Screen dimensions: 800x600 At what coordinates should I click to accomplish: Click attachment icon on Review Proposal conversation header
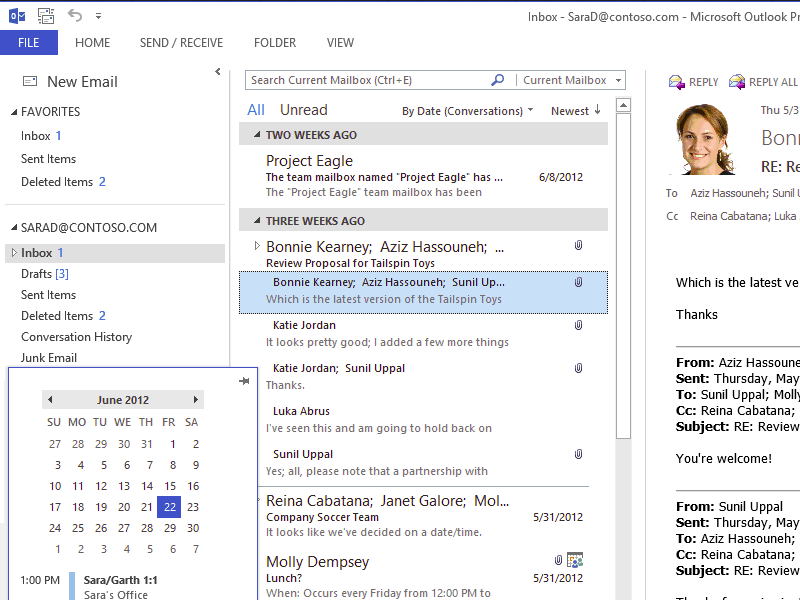tap(578, 245)
